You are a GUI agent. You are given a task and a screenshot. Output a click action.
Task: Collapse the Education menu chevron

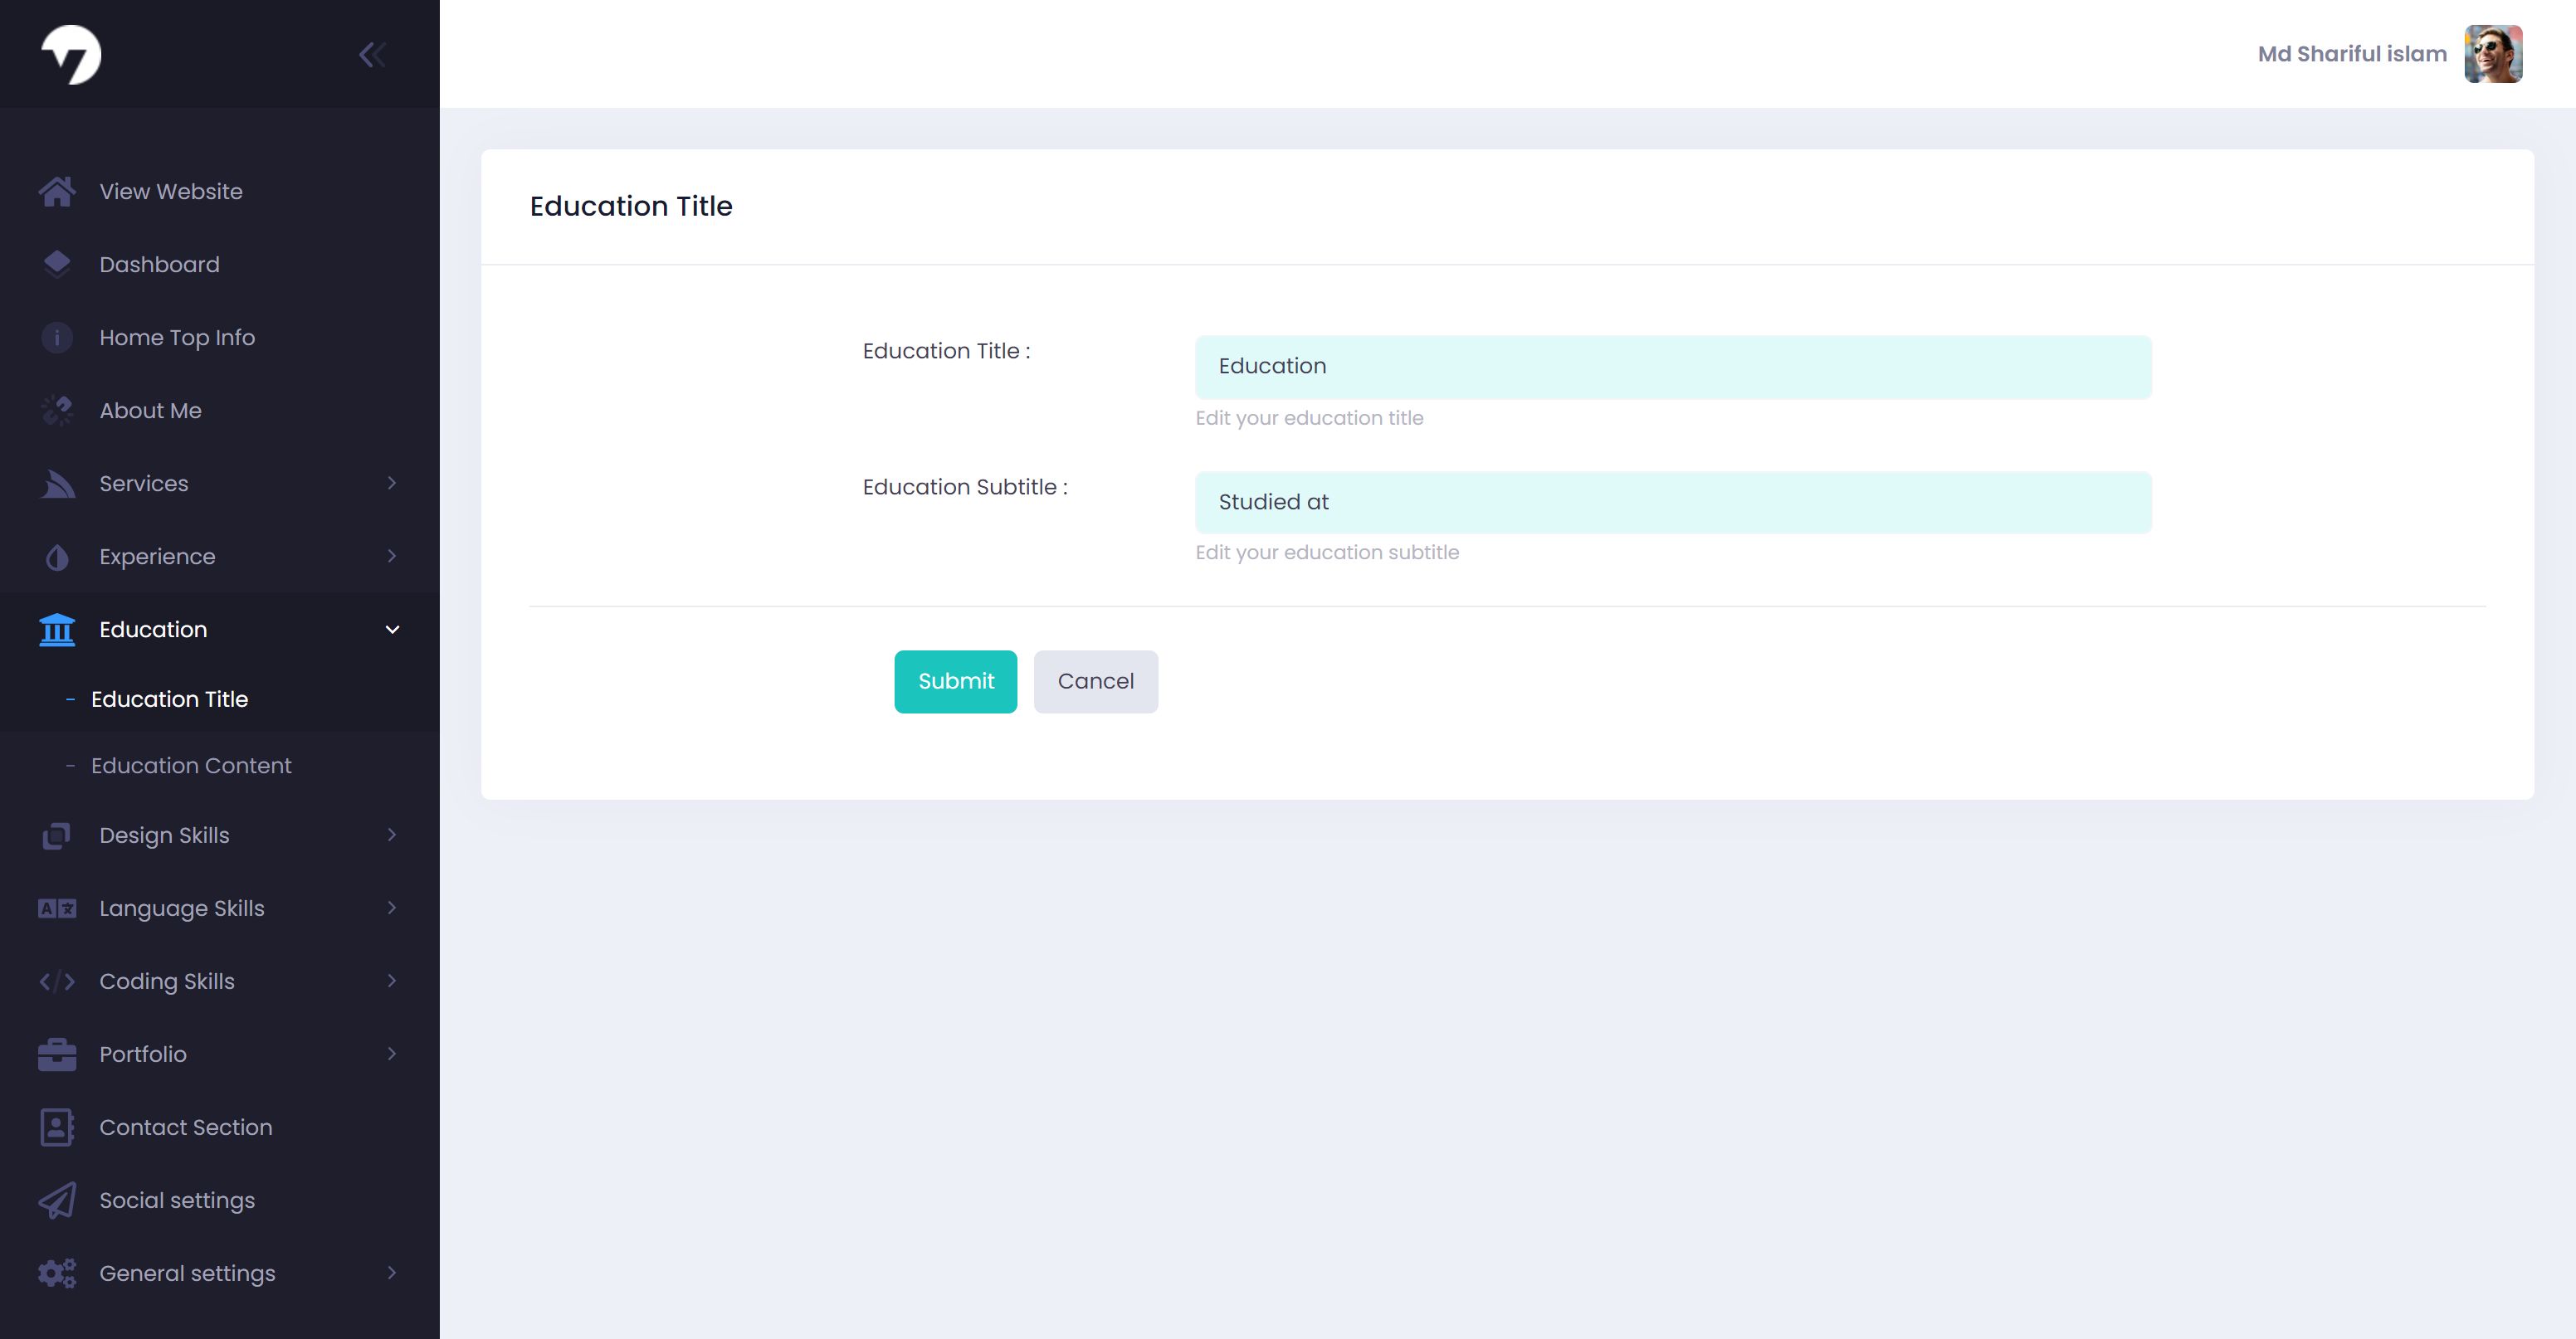[x=392, y=630]
